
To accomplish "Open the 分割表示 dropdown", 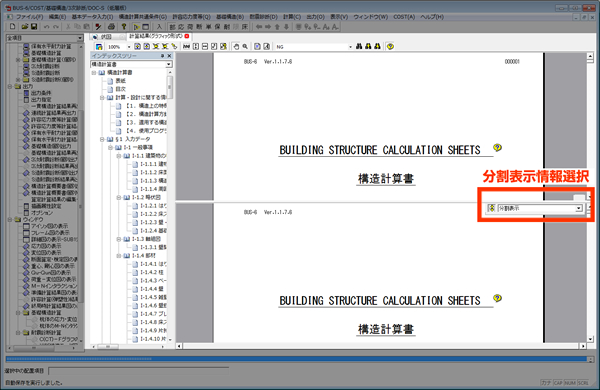I will 579,208.
